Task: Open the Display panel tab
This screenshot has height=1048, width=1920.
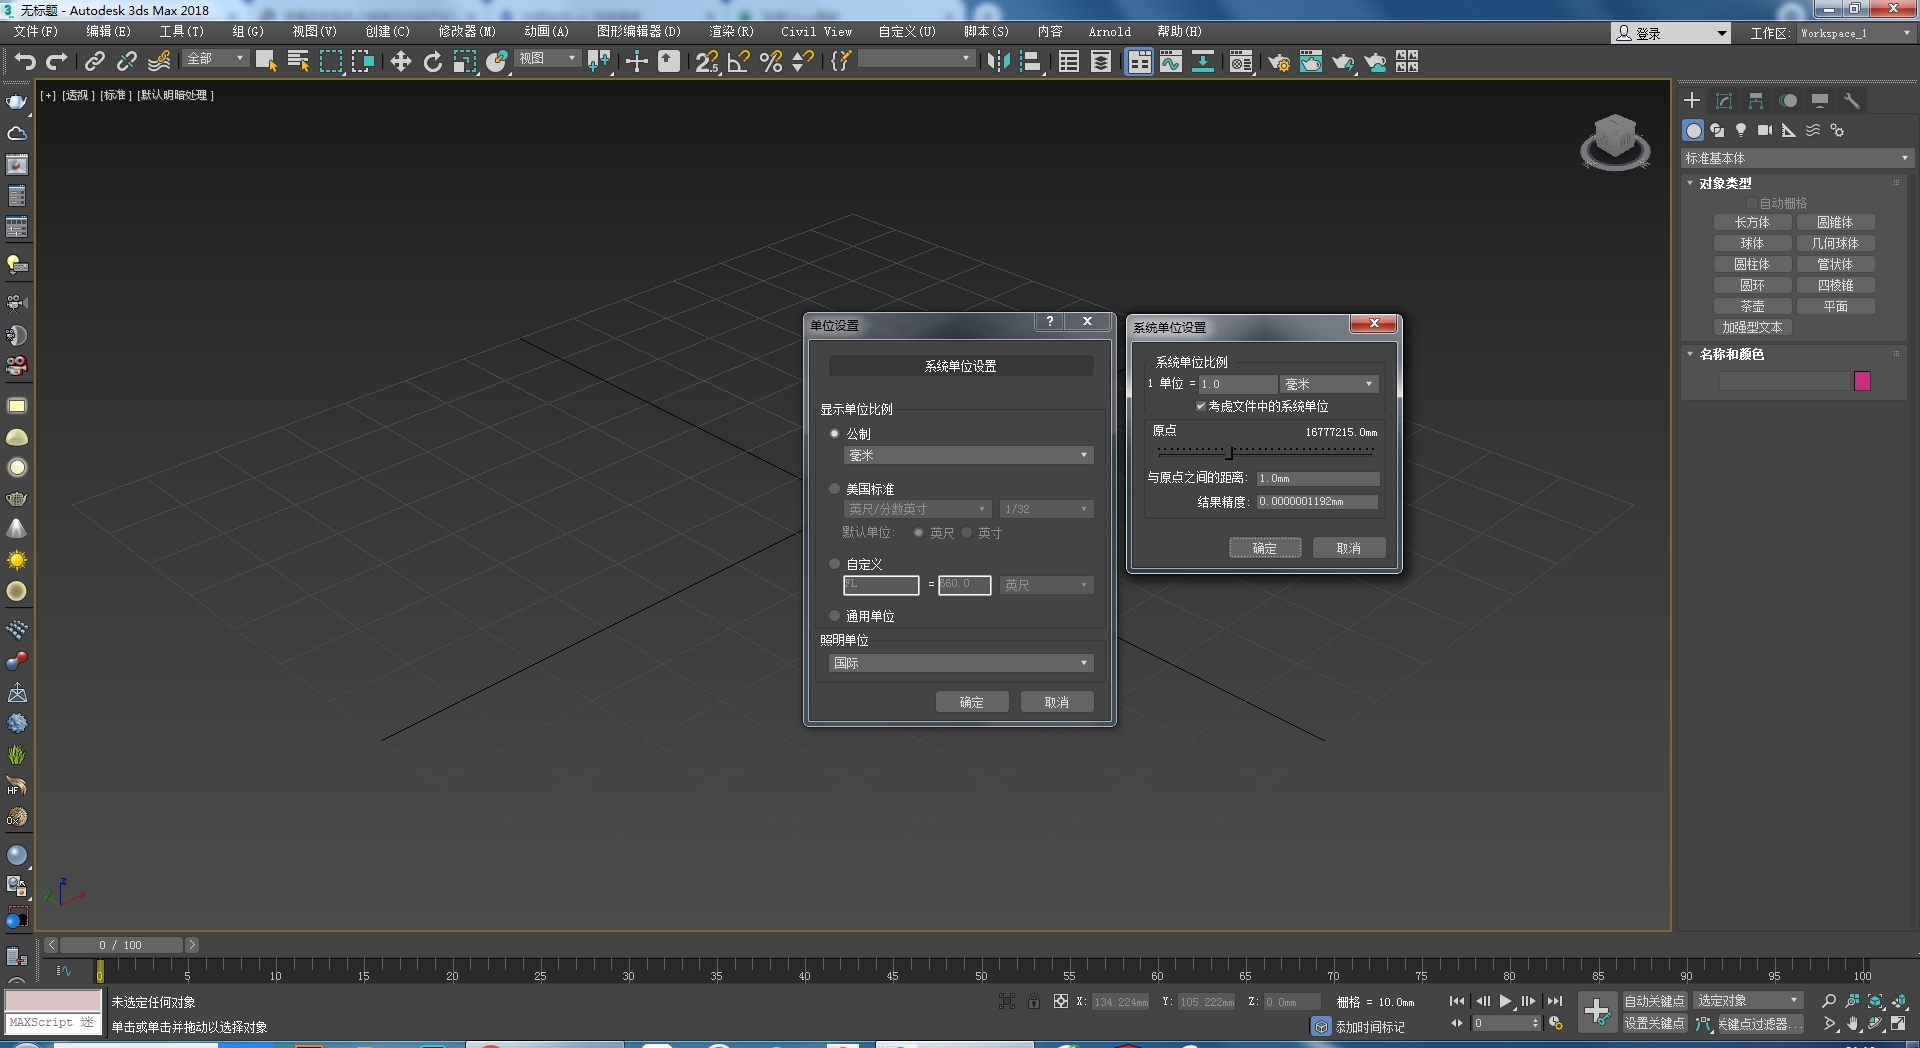Action: pyautogui.click(x=1820, y=100)
